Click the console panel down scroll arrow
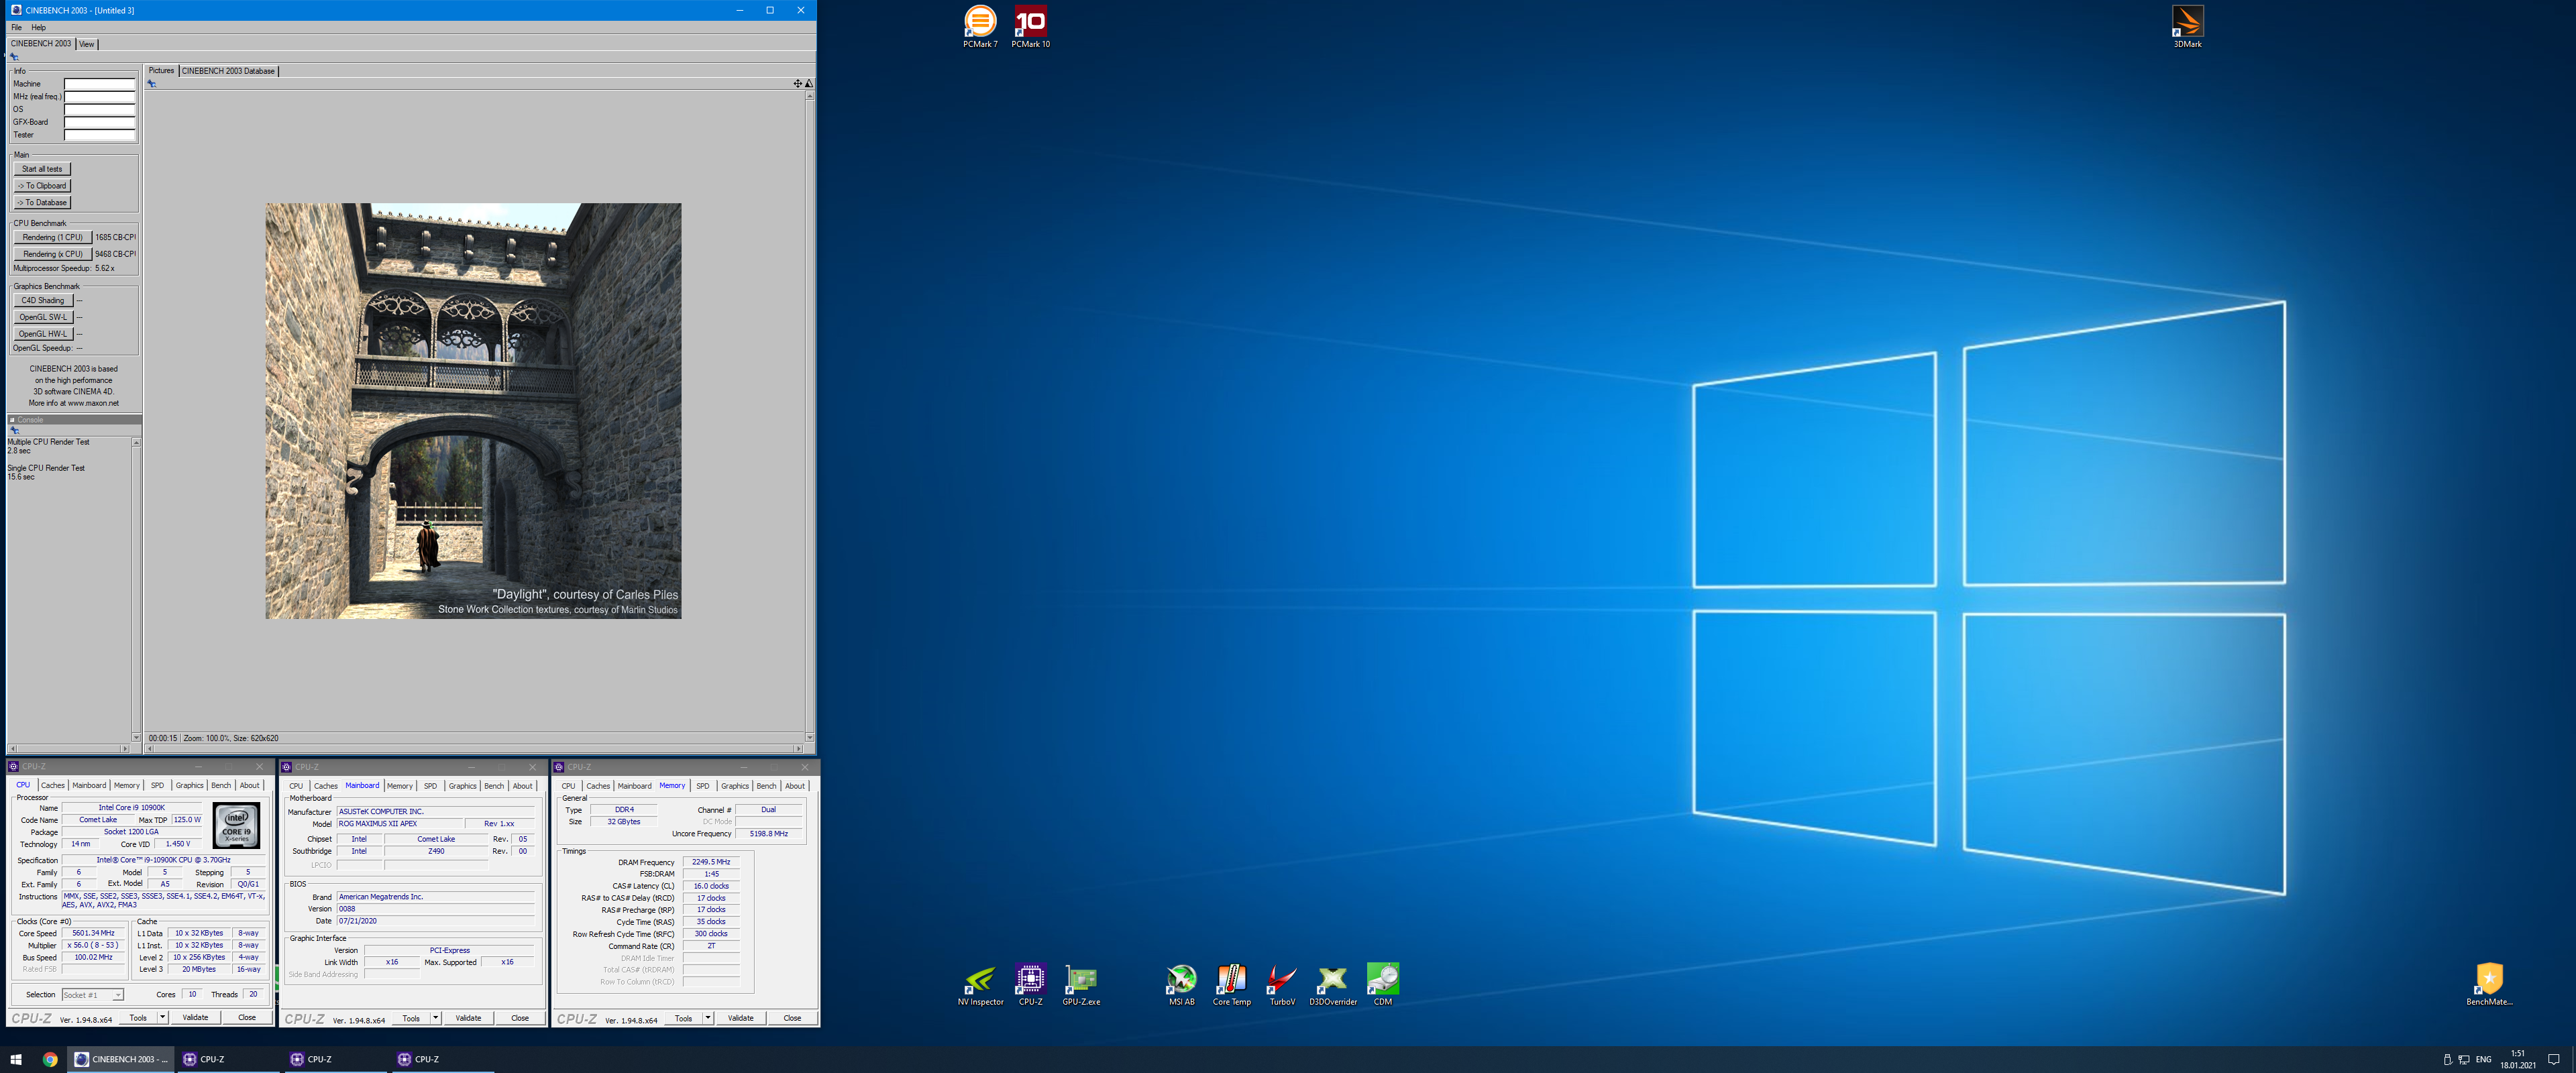 coord(136,737)
